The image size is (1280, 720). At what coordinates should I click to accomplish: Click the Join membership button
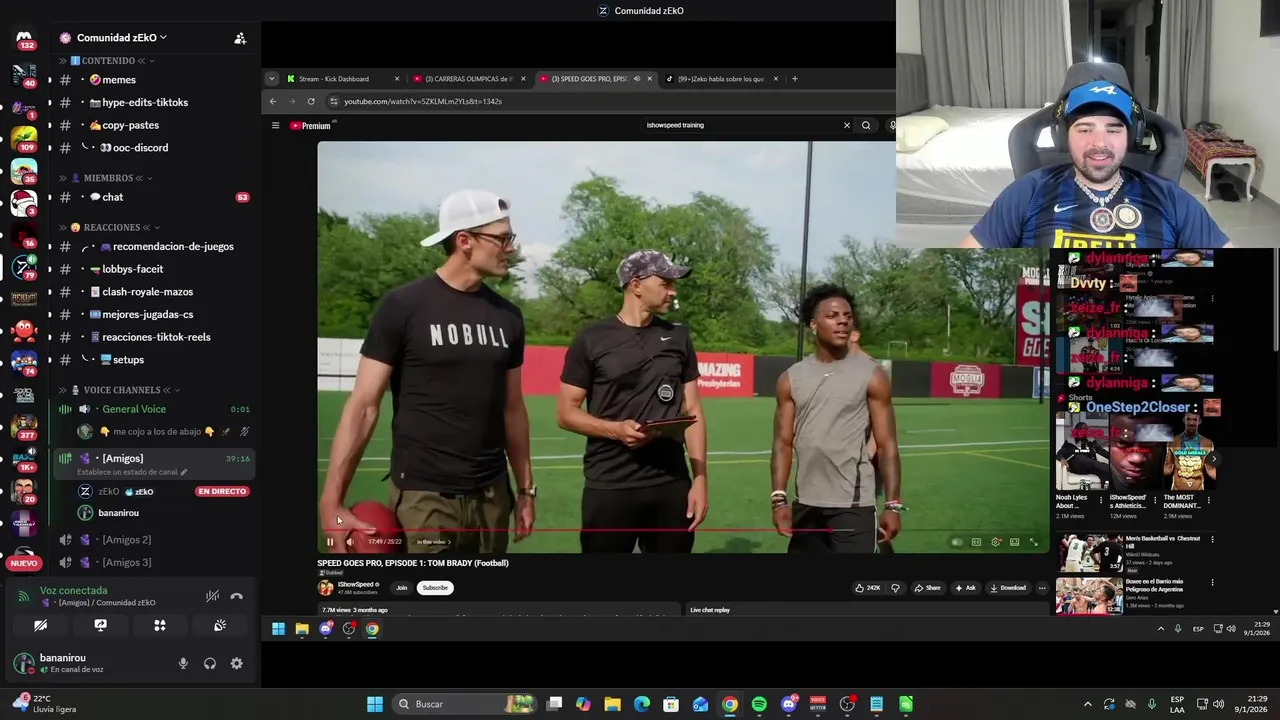tap(401, 588)
